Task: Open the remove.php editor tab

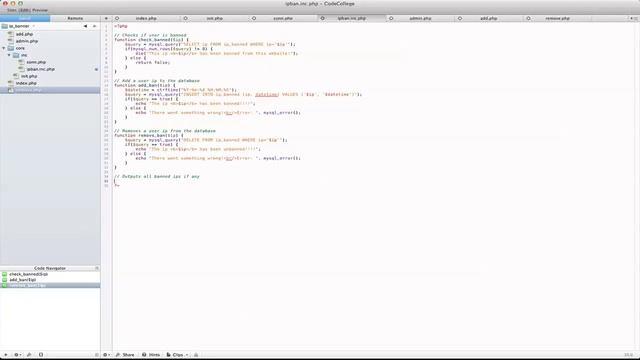Action: click(558, 18)
